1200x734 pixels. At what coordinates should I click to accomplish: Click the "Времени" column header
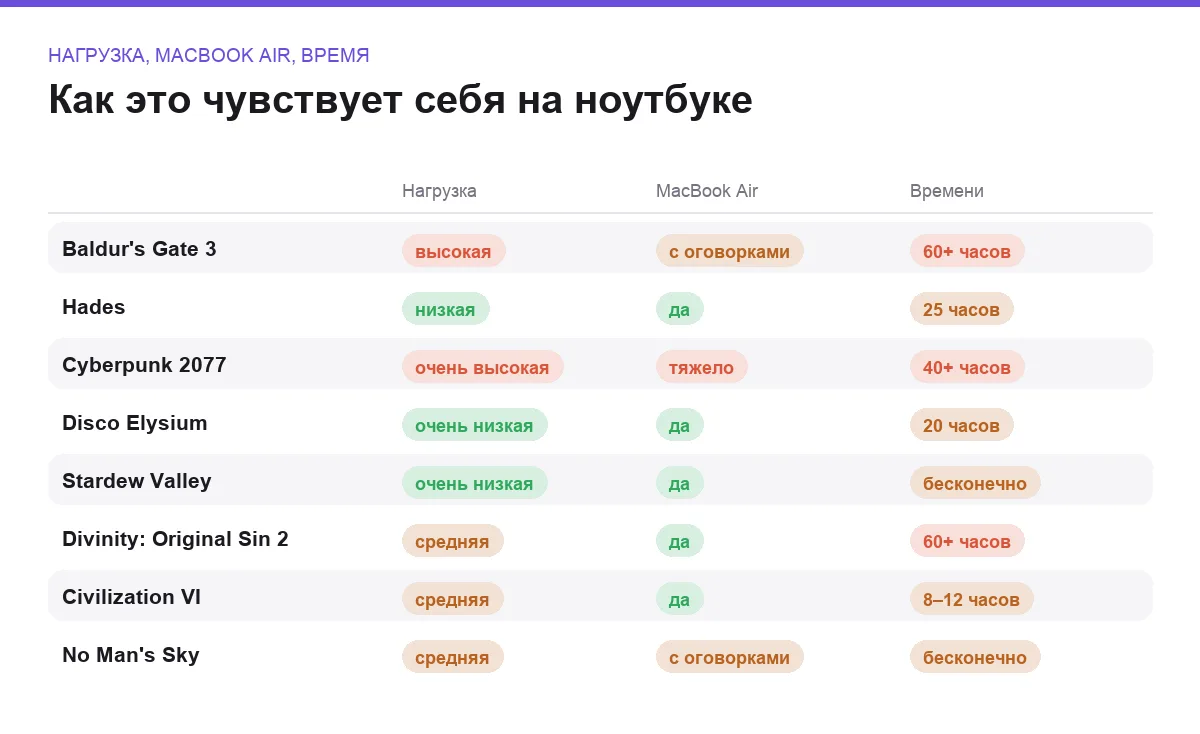tap(947, 191)
